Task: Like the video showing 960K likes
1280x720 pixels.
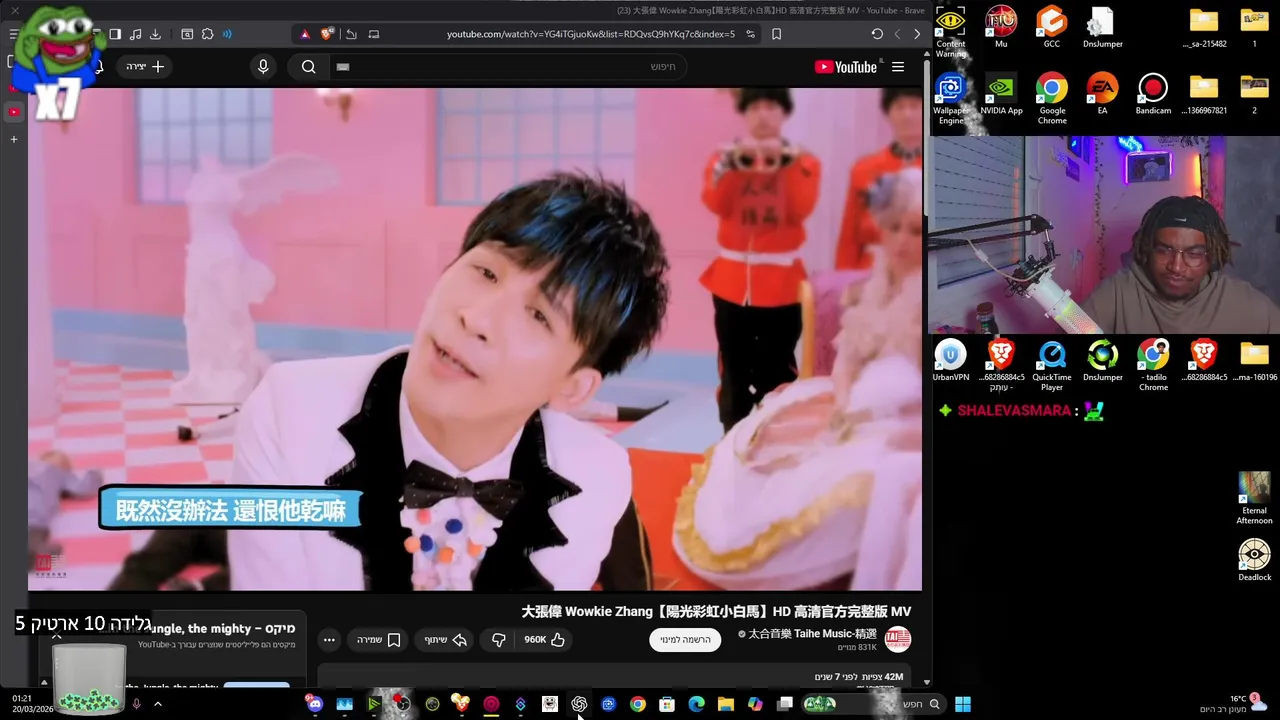Action: 545,640
